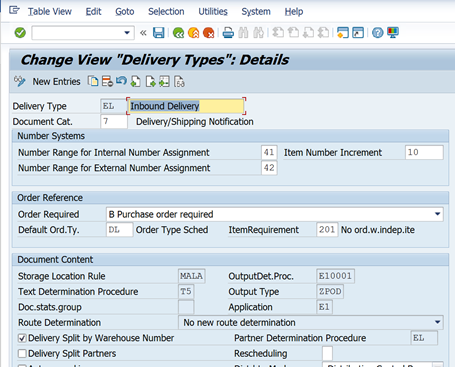Open the Help question mark icon
The height and width of the screenshot is (367, 455).
(378, 33)
